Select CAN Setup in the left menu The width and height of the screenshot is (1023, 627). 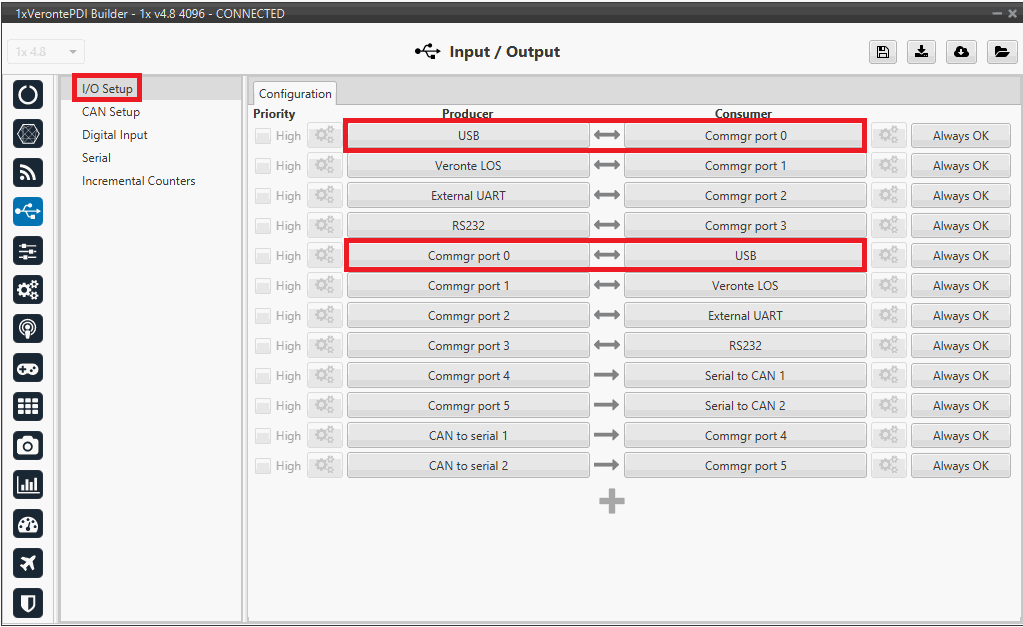(111, 112)
